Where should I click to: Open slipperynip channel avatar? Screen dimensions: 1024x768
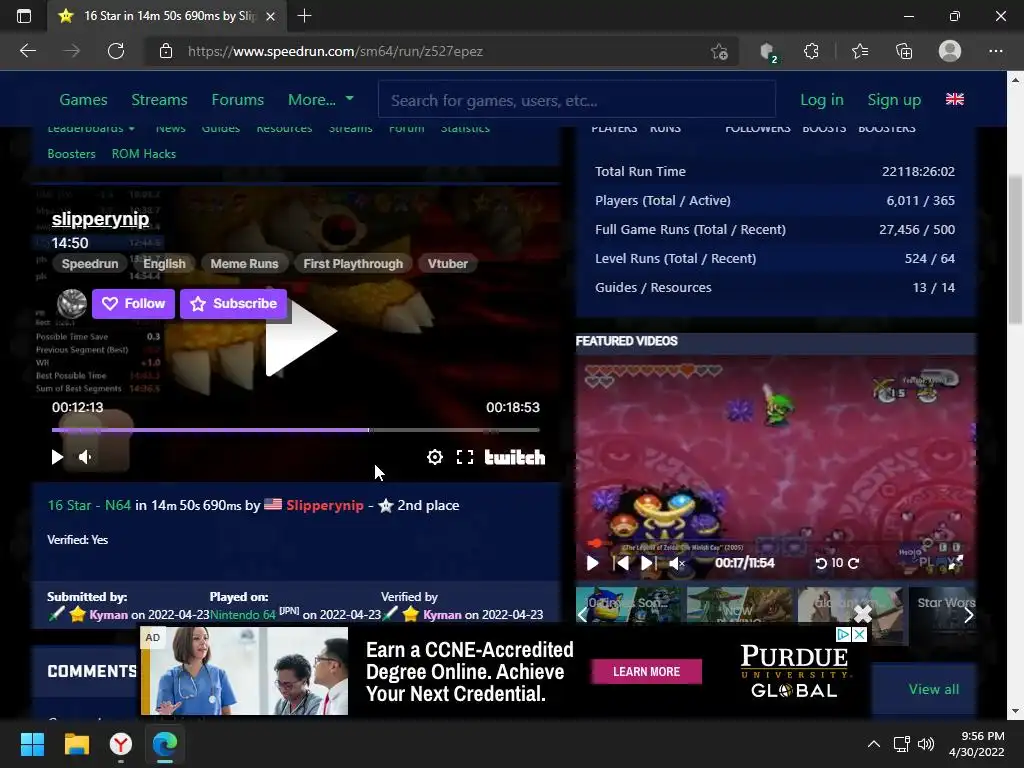click(x=72, y=304)
